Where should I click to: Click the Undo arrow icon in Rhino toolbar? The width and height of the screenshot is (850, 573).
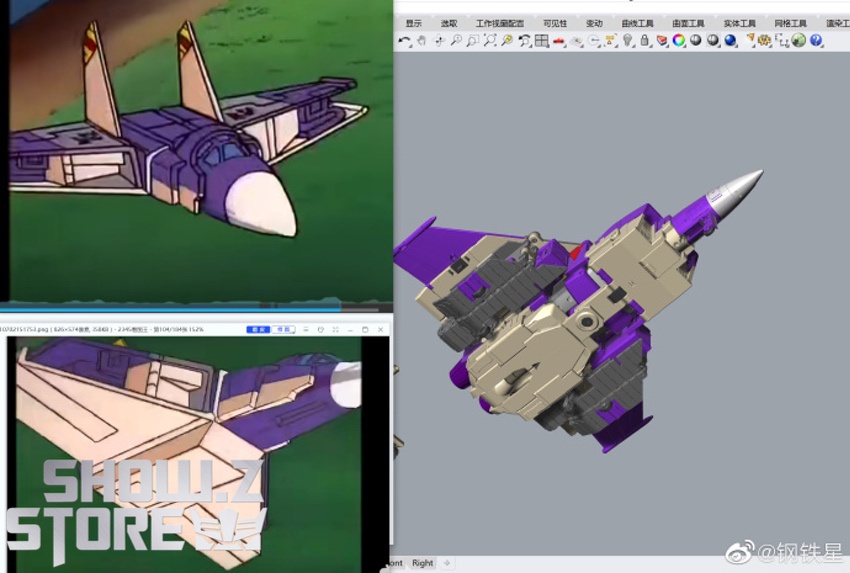(404, 40)
